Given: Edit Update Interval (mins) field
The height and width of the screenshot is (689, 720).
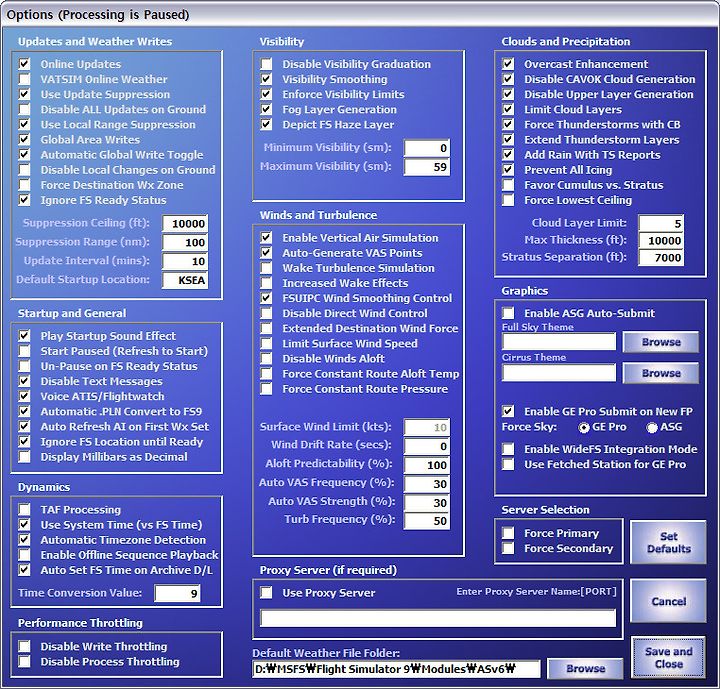Looking at the screenshot, I should coord(185,261).
